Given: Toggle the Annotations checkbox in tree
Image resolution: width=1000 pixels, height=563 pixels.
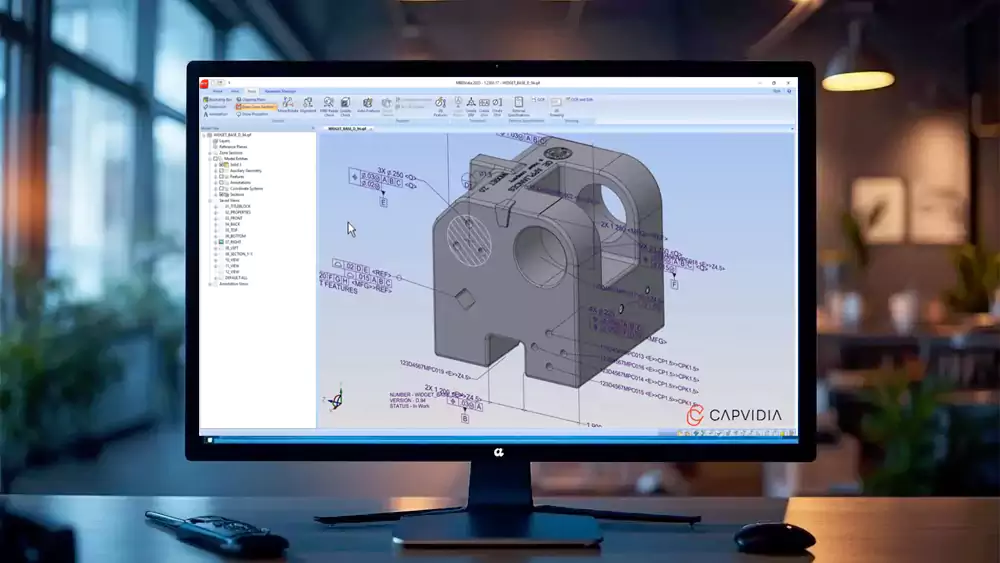Looking at the screenshot, I should click(x=221, y=183).
